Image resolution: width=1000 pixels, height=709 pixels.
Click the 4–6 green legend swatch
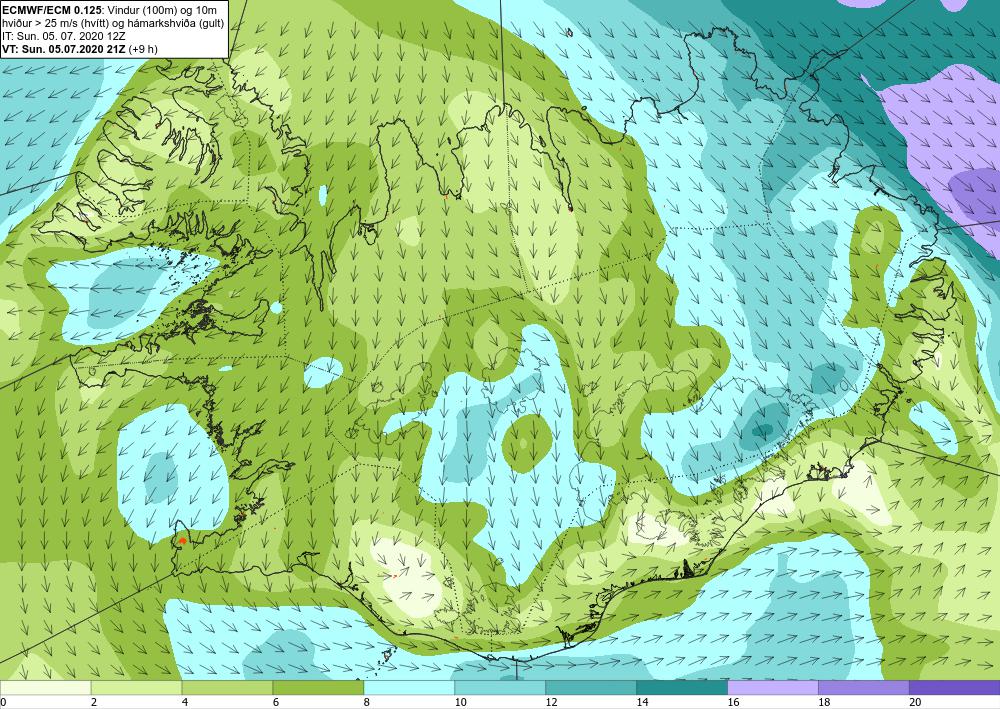[227, 688]
